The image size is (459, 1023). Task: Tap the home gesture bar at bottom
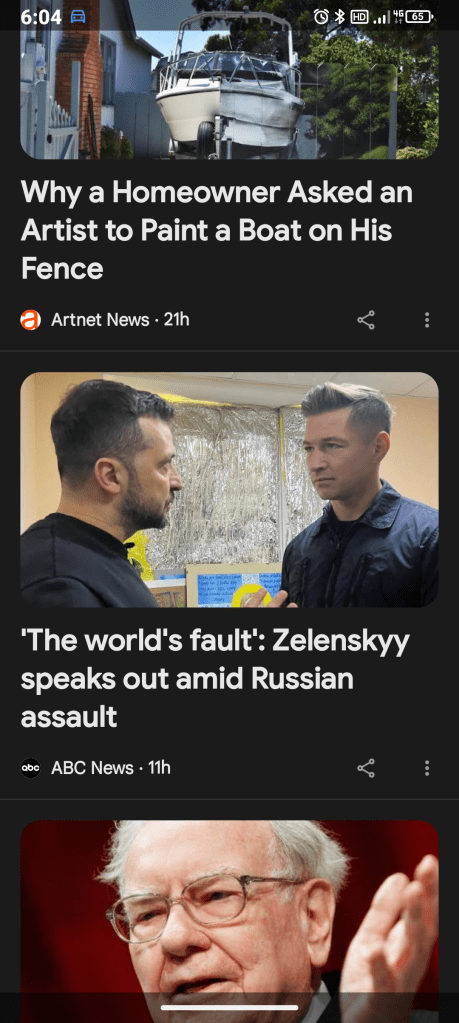click(230, 1007)
